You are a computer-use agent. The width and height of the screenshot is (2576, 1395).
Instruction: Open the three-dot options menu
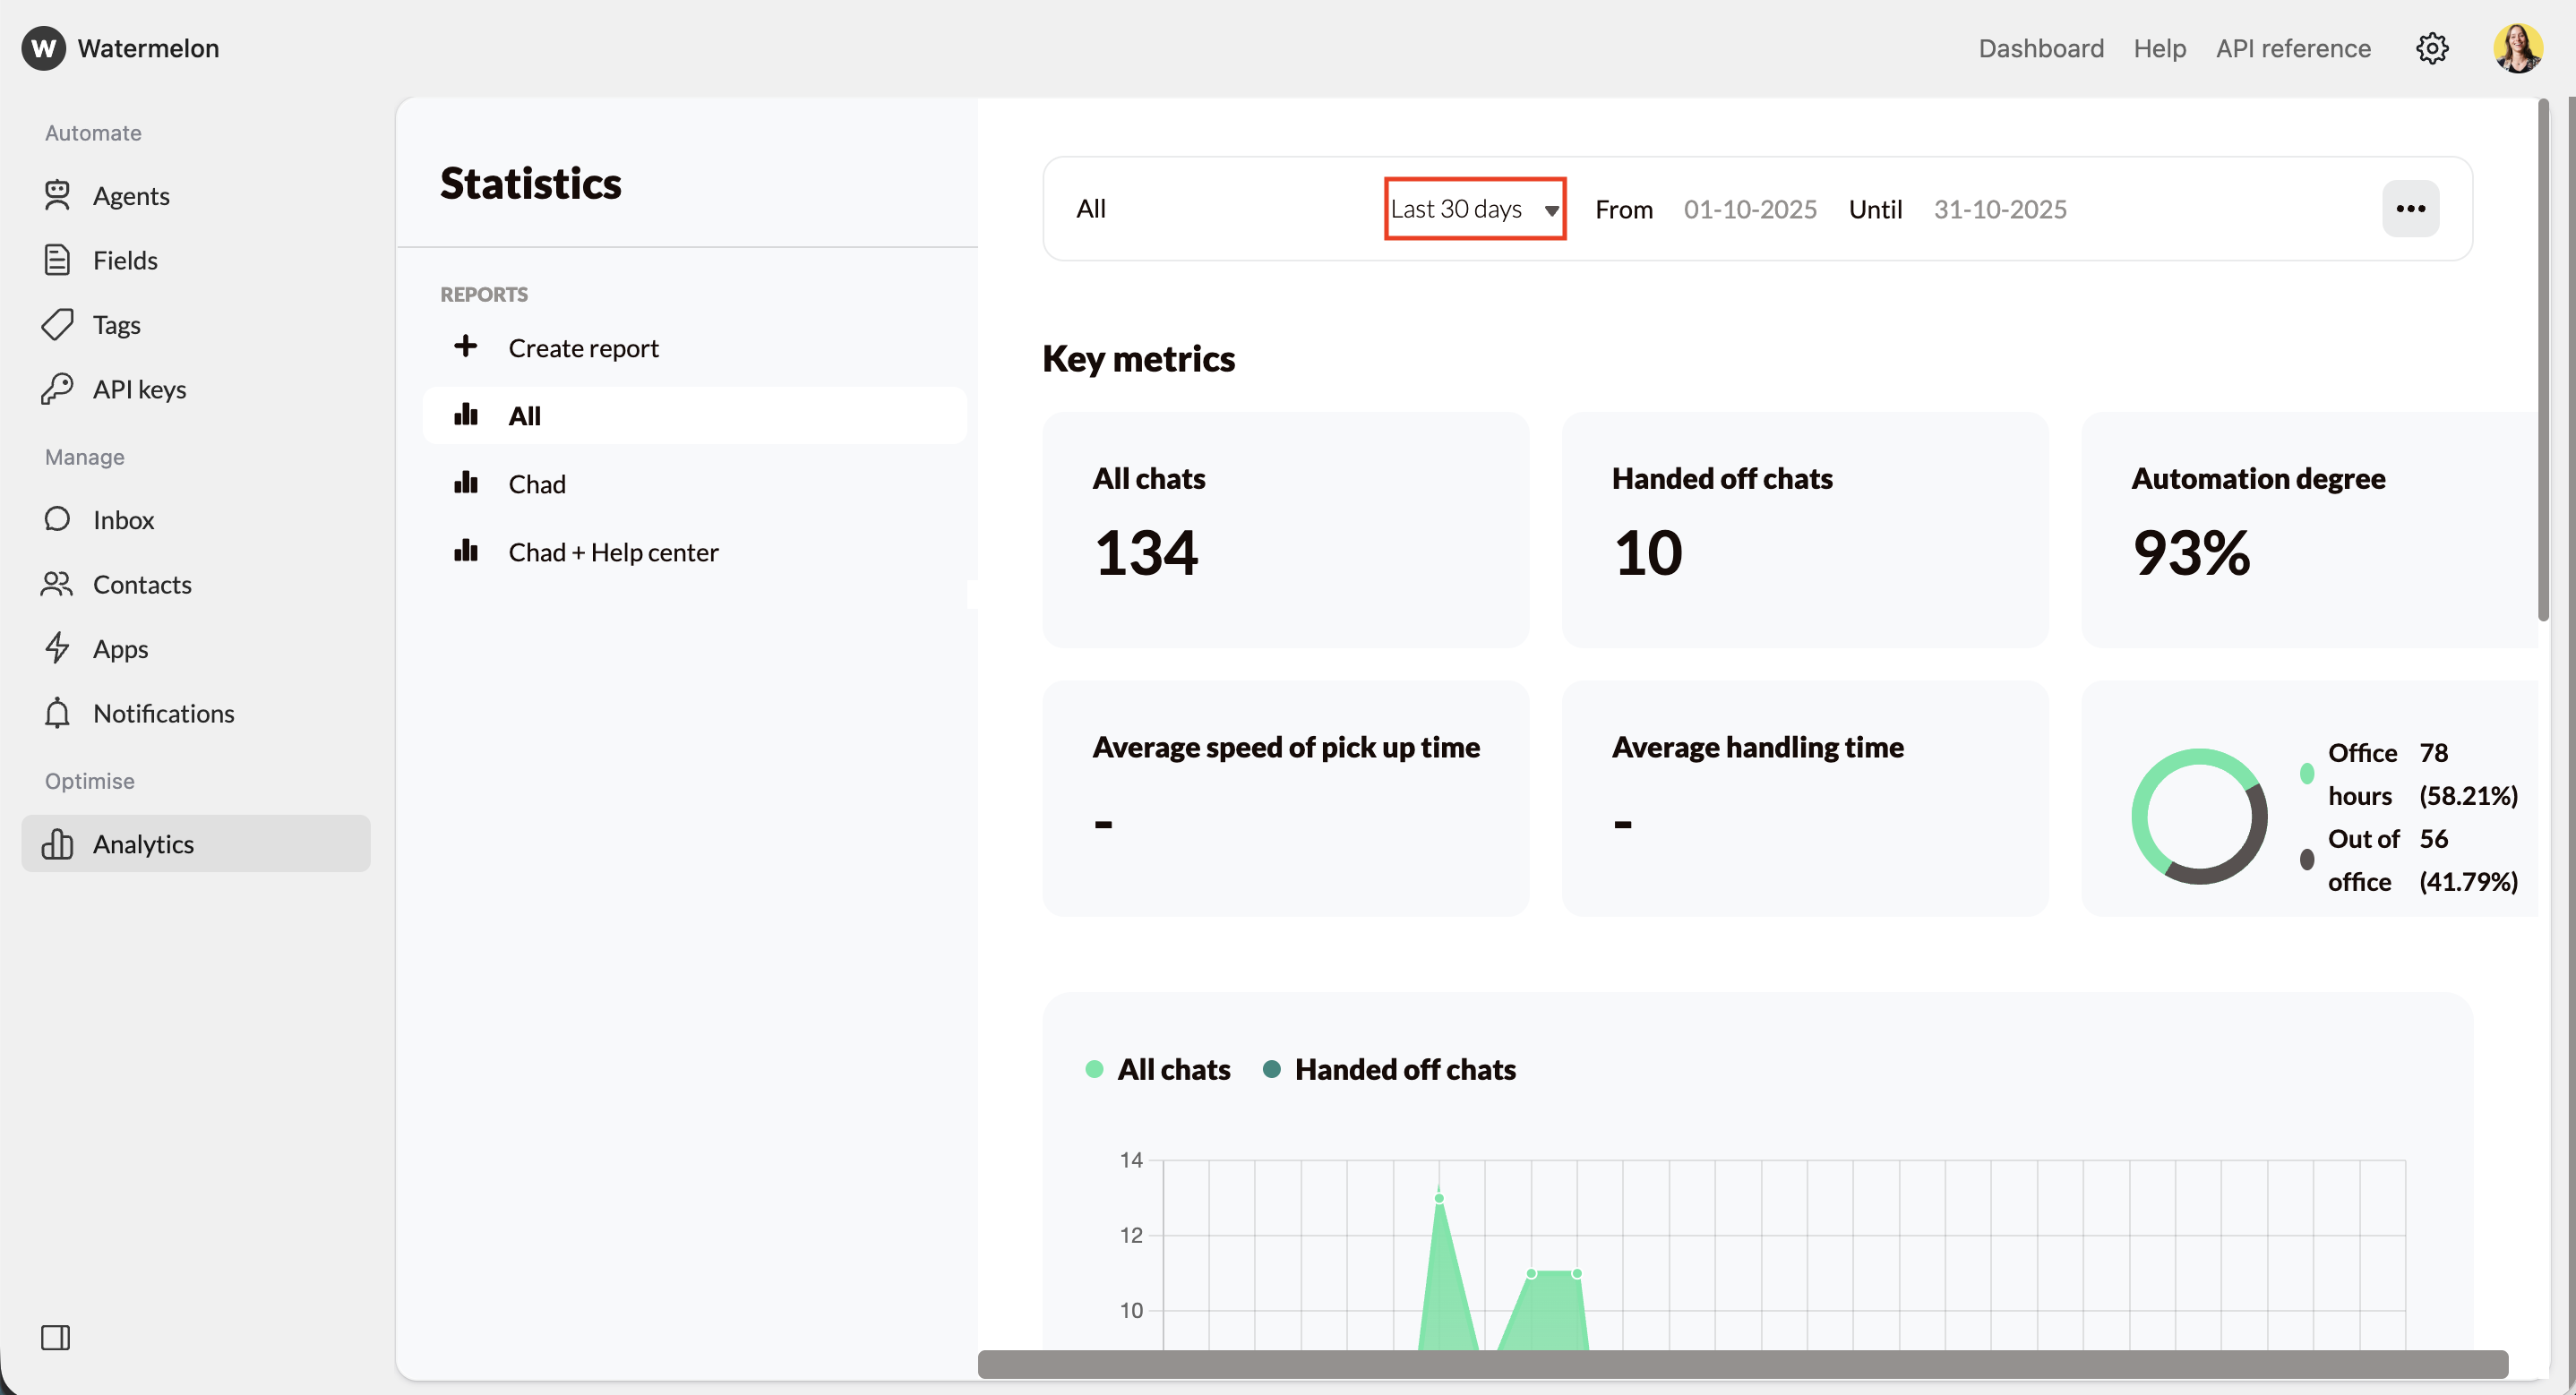[2412, 209]
